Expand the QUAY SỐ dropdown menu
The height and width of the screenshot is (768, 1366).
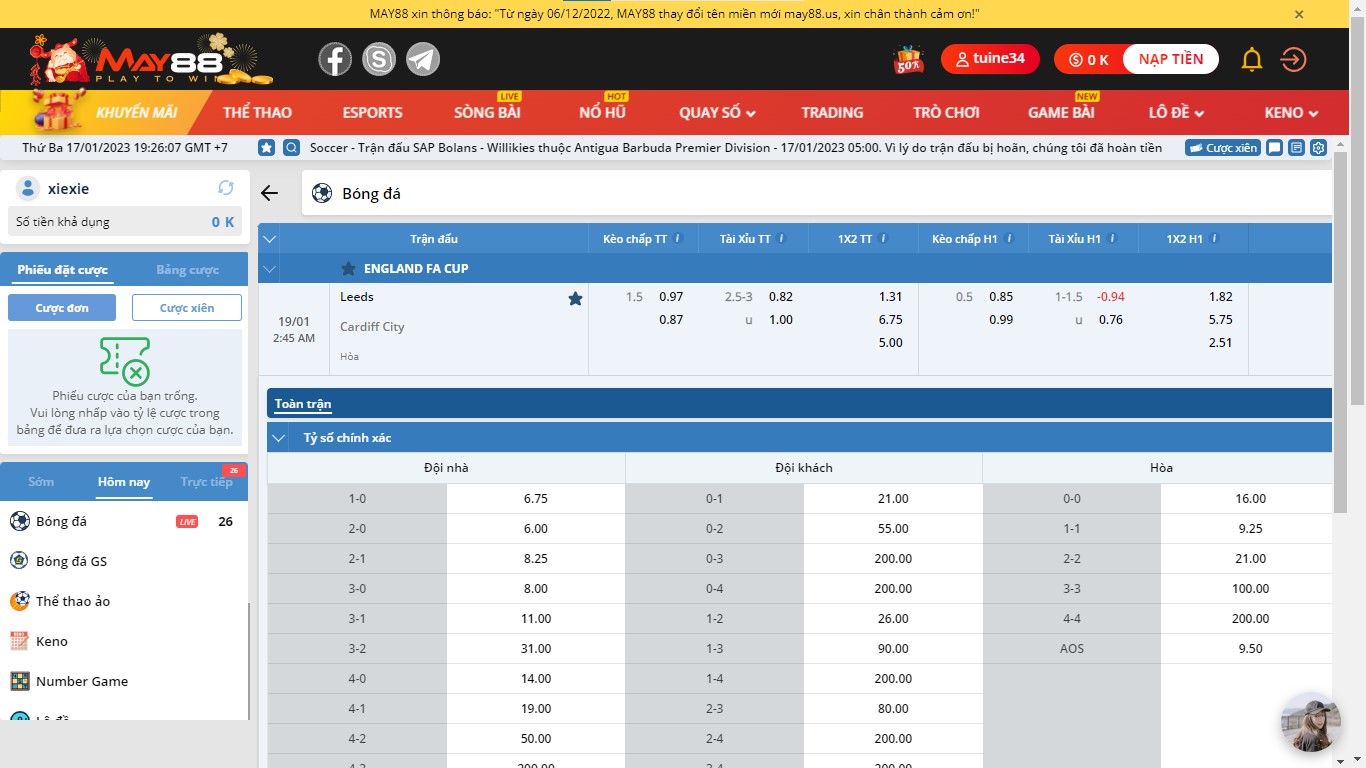(x=717, y=113)
